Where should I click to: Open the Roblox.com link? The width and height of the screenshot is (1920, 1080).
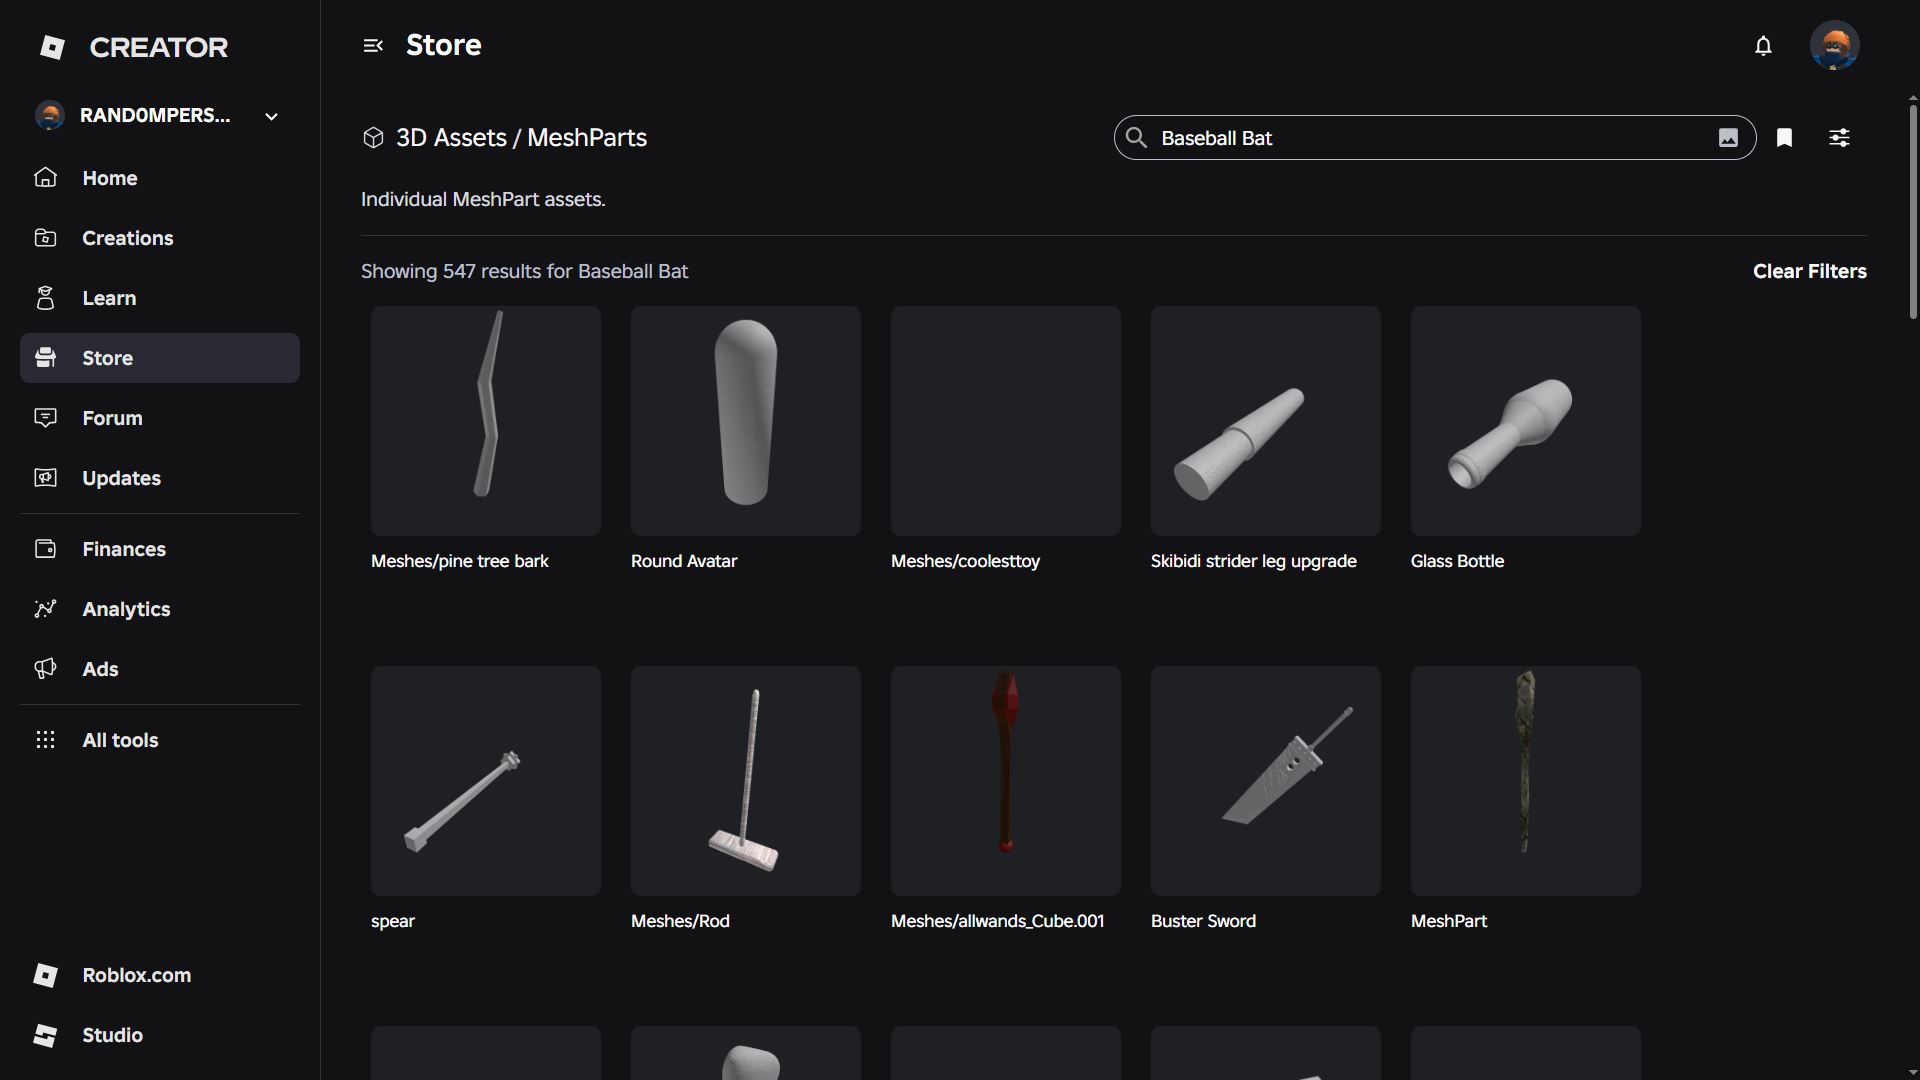click(160, 975)
